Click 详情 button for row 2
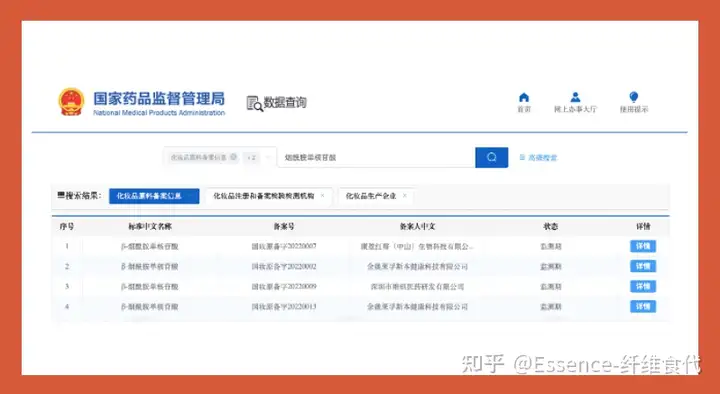 click(643, 266)
